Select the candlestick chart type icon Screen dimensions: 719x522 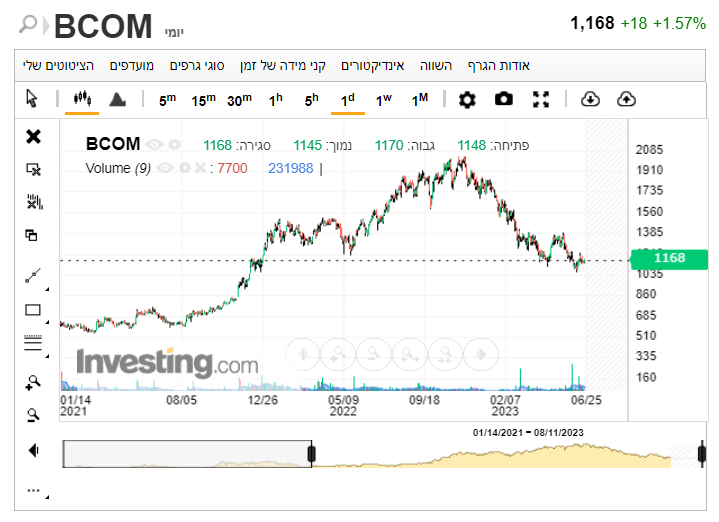click(82, 99)
